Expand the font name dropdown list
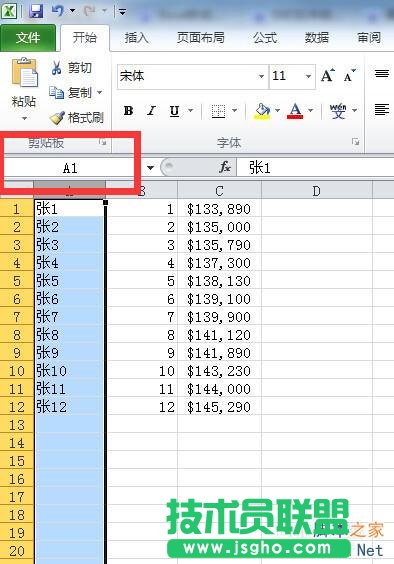 (x=262, y=76)
